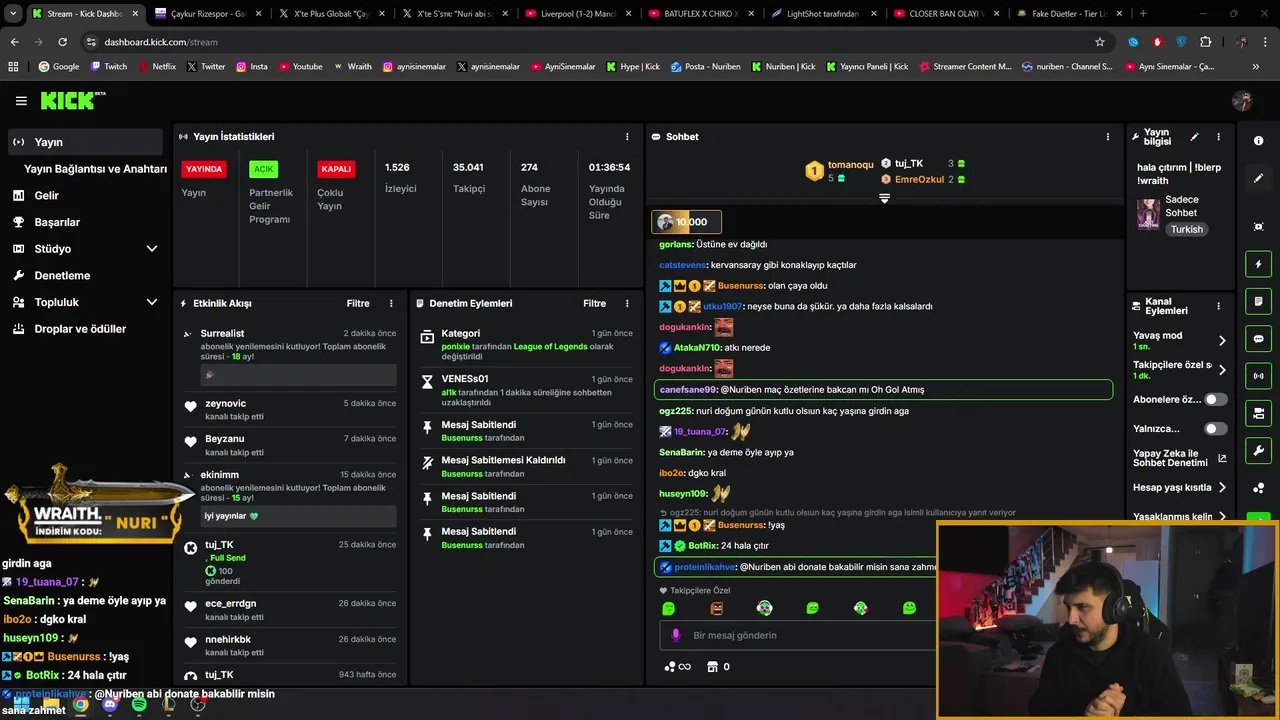Open the Twitch bookmark in the bookmarks bar
The width and height of the screenshot is (1280, 720).
point(109,66)
